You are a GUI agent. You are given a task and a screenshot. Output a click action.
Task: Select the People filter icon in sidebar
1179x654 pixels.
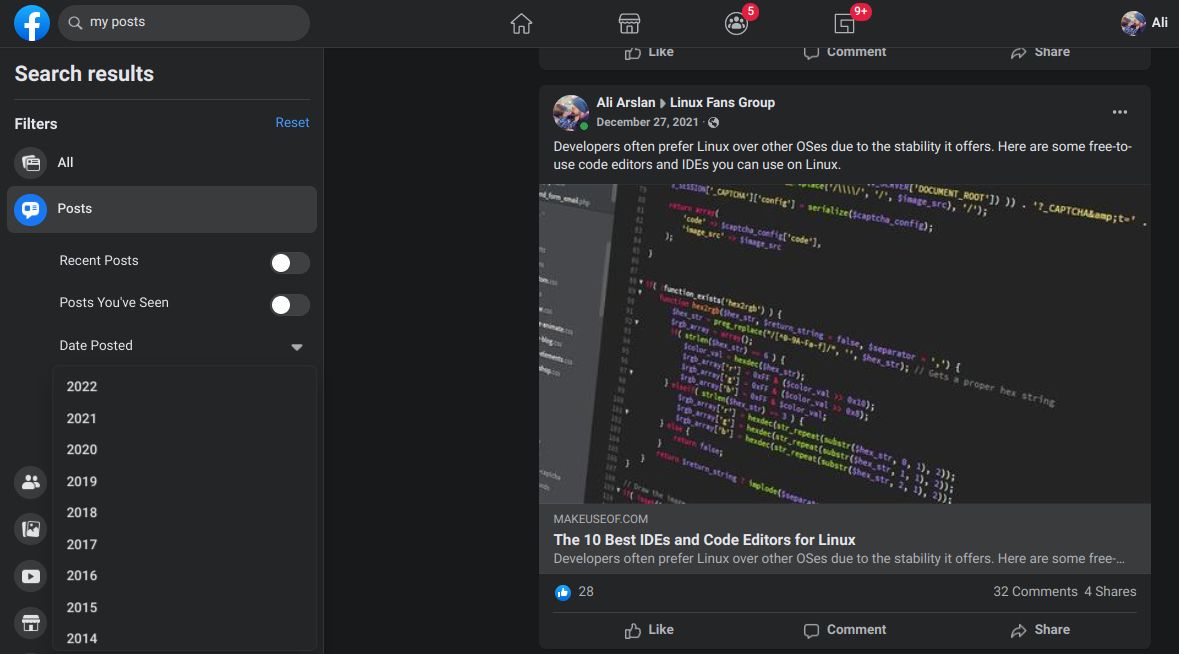(x=31, y=484)
